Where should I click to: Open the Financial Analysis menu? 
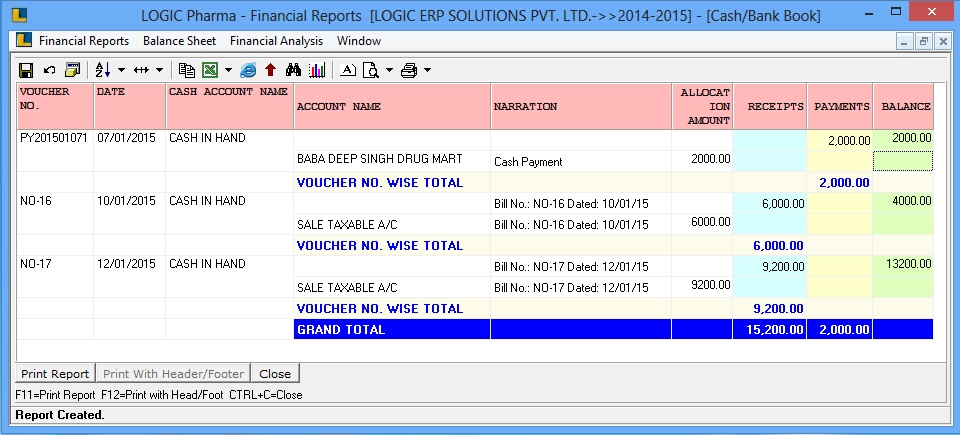point(276,41)
